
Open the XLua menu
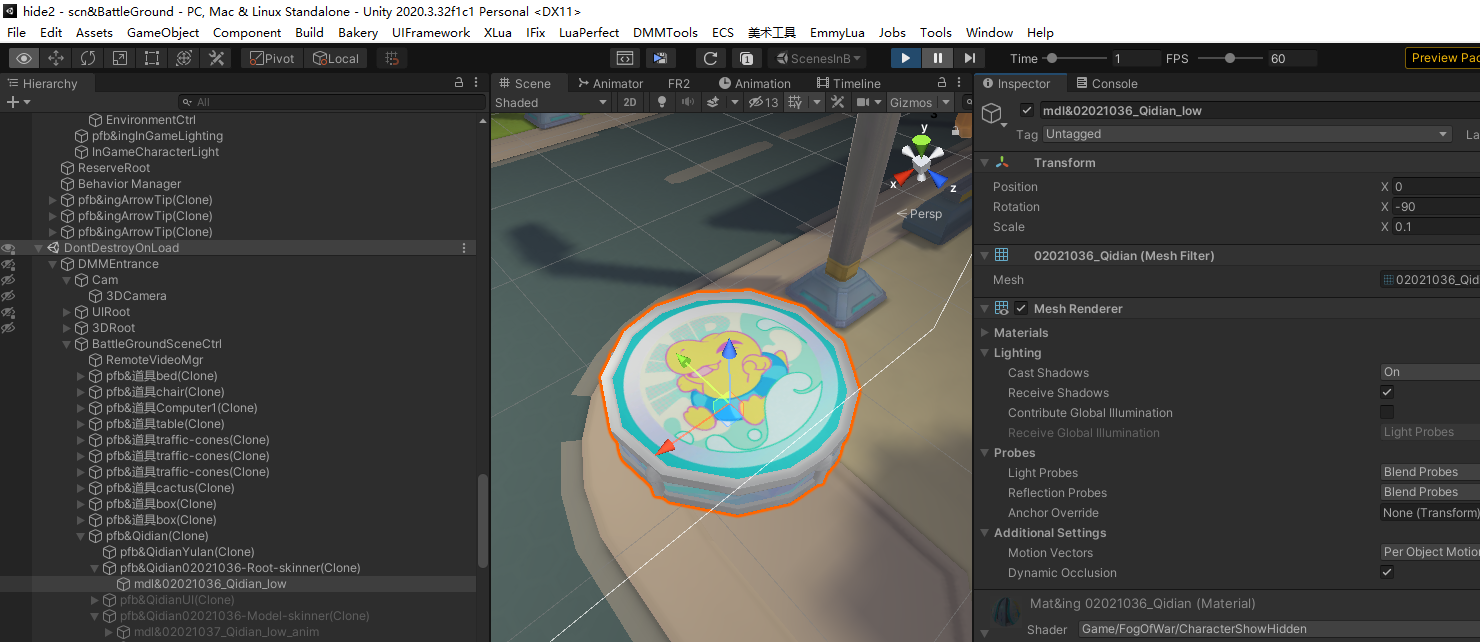pyautogui.click(x=497, y=32)
